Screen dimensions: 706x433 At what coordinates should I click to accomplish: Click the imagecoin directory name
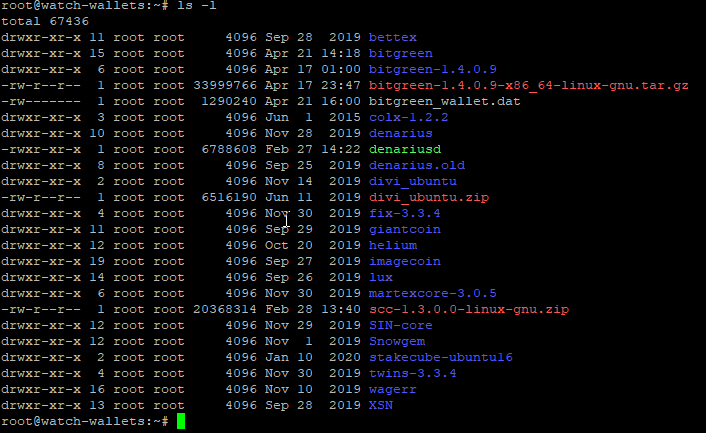404,261
